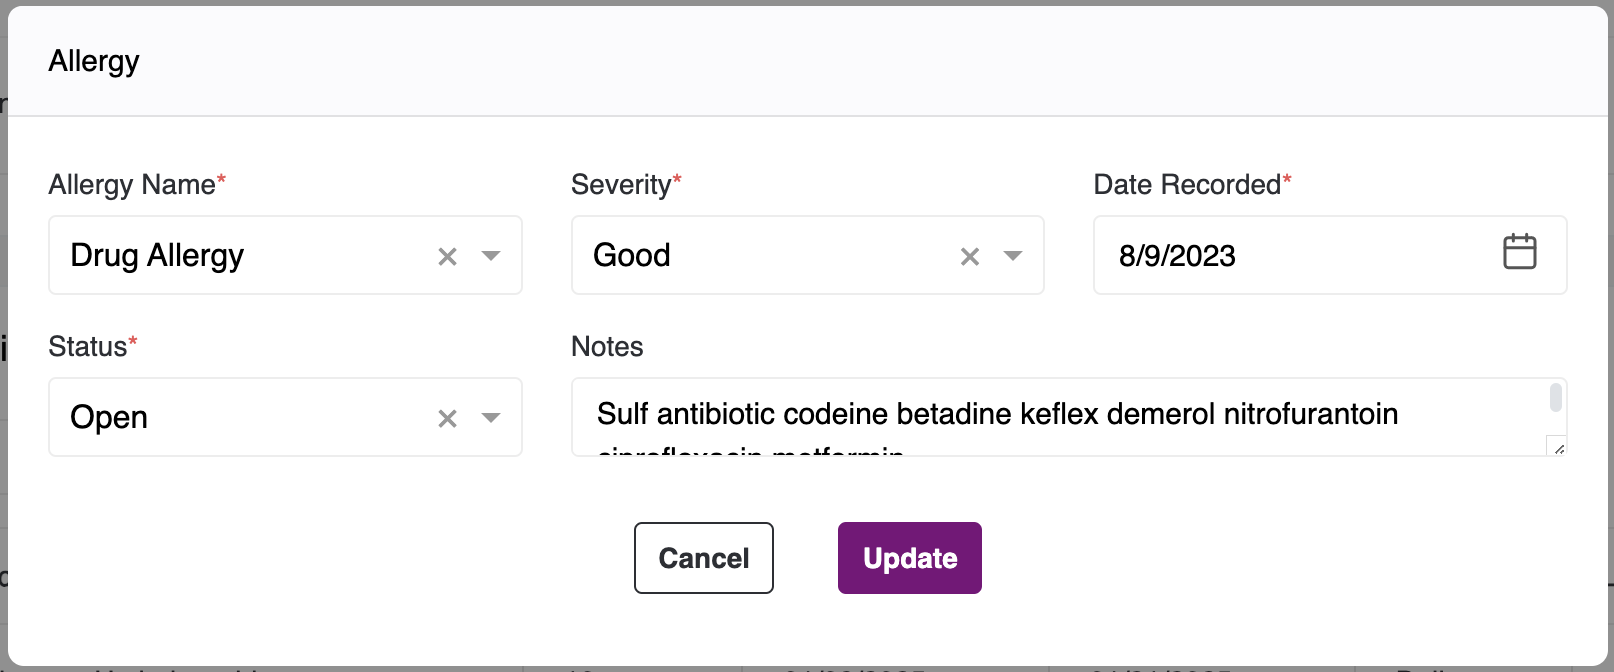Click the Good text in Severity field
The height and width of the screenshot is (672, 1614).
click(632, 256)
